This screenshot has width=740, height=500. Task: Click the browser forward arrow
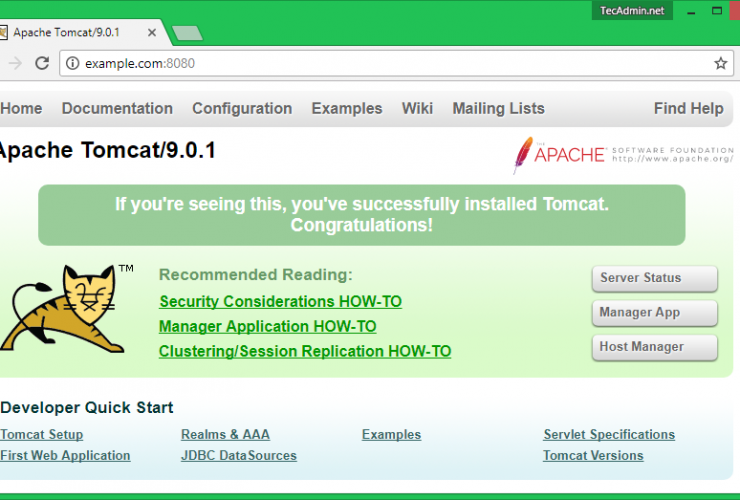pyautogui.click(x=14, y=63)
